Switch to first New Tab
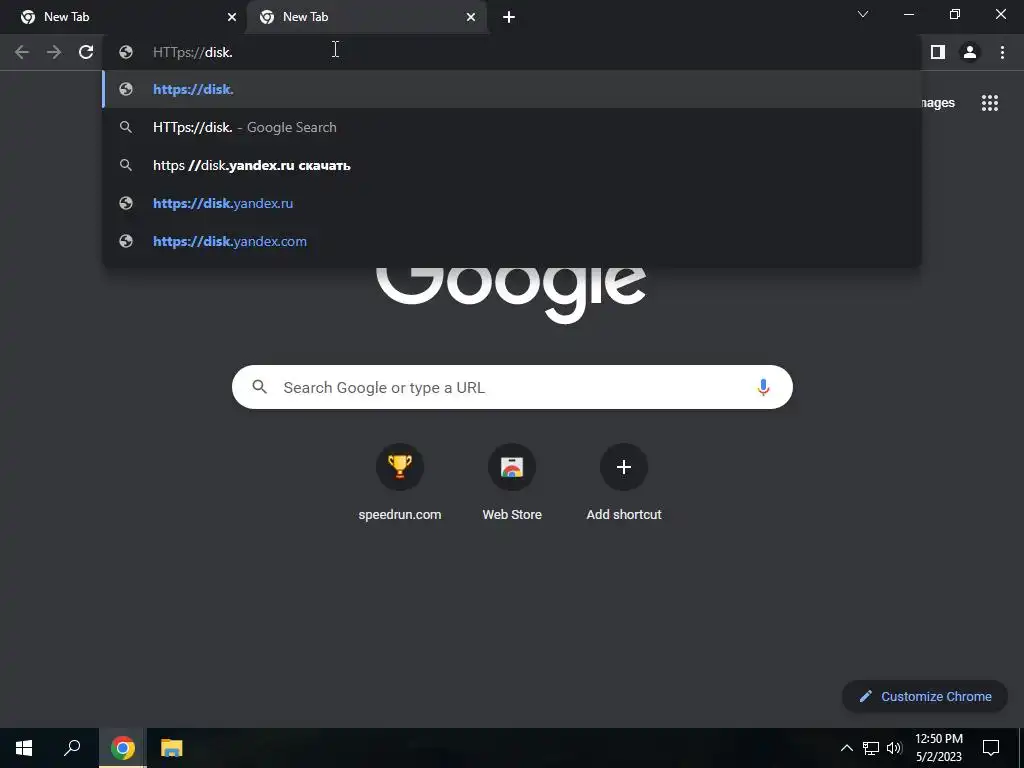1024x768 pixels. [x=124, y=17]
